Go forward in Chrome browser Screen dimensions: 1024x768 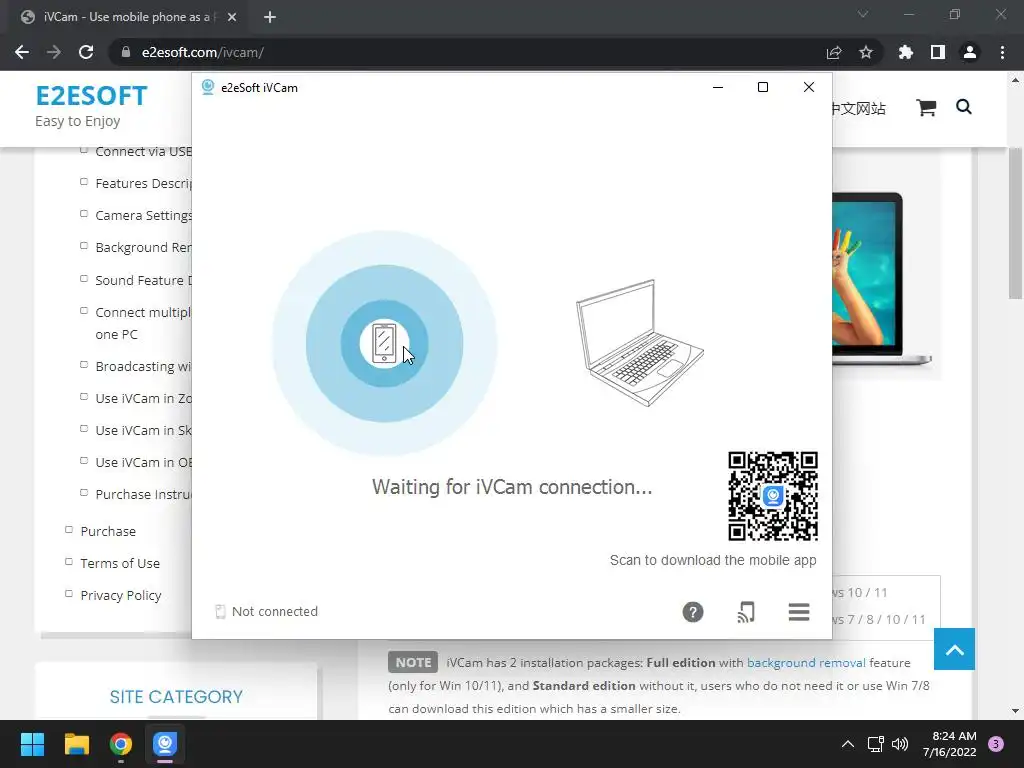[54, 52]
